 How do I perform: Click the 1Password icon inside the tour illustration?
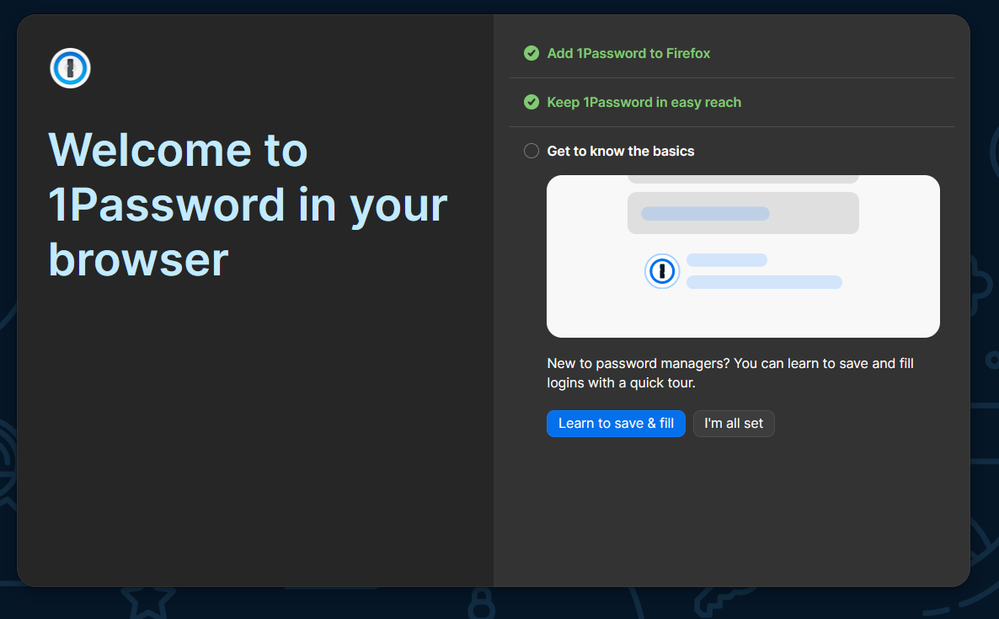tap(661, 271)
